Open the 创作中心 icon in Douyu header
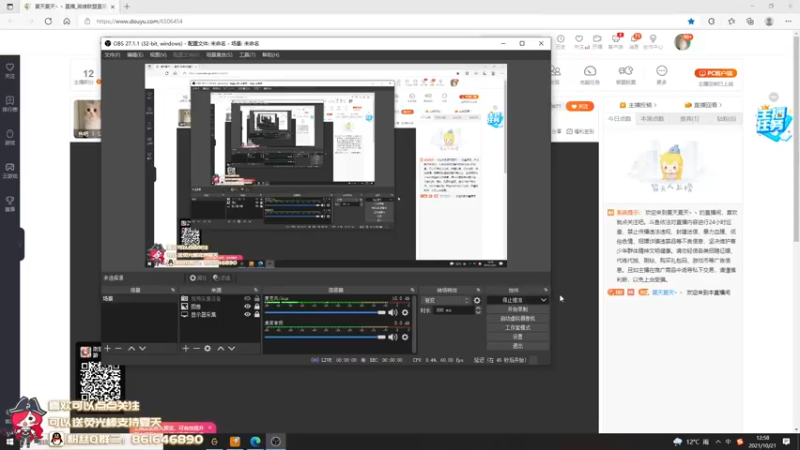Viewport: 800px width, 450px height. tap(653, 42)
